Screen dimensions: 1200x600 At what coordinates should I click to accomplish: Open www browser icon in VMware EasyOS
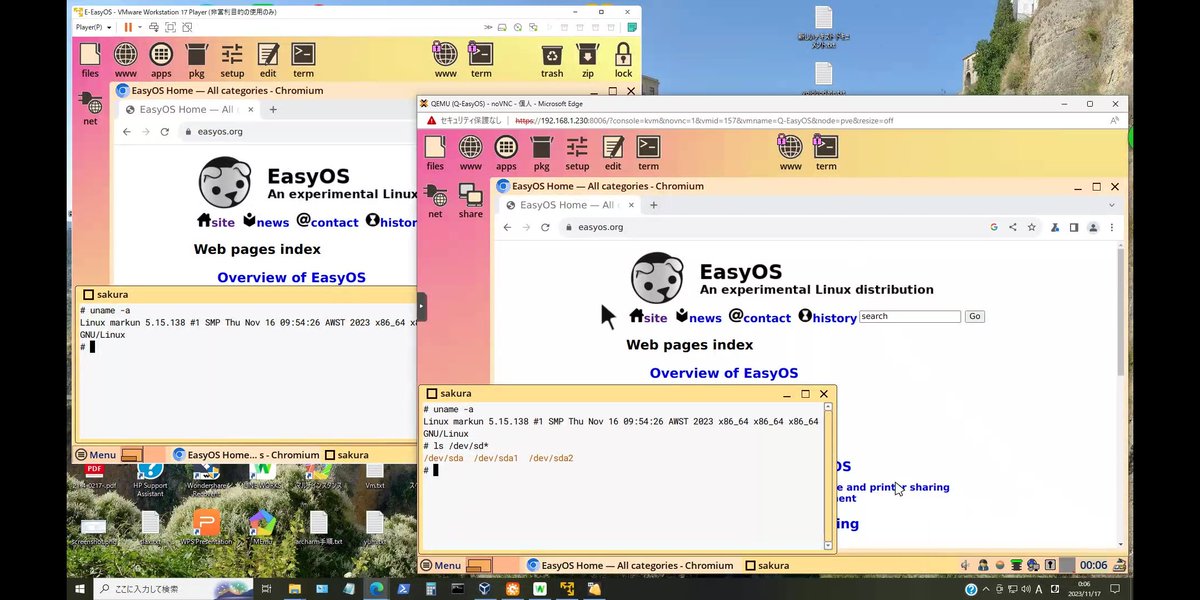pyautogui.click(x=125, y=59)
